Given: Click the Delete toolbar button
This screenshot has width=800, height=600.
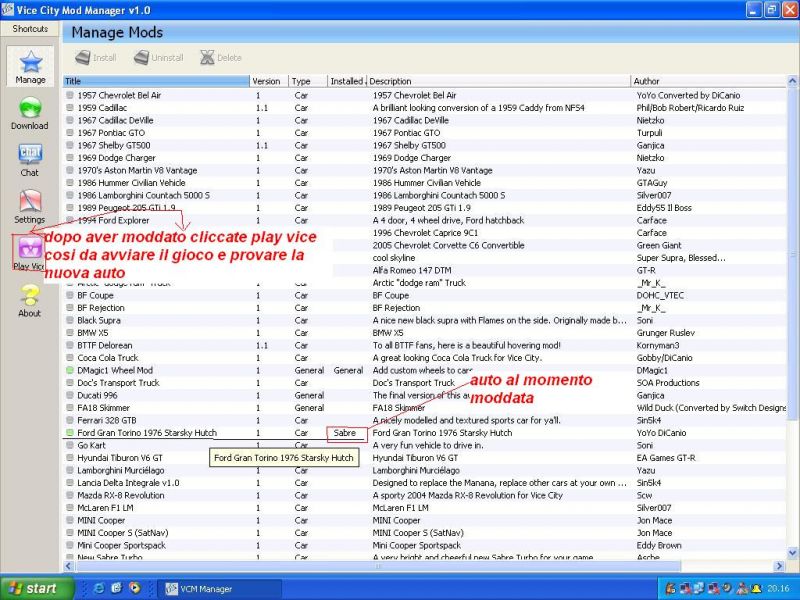Looking at the screenshot, I should click(221, 58).
